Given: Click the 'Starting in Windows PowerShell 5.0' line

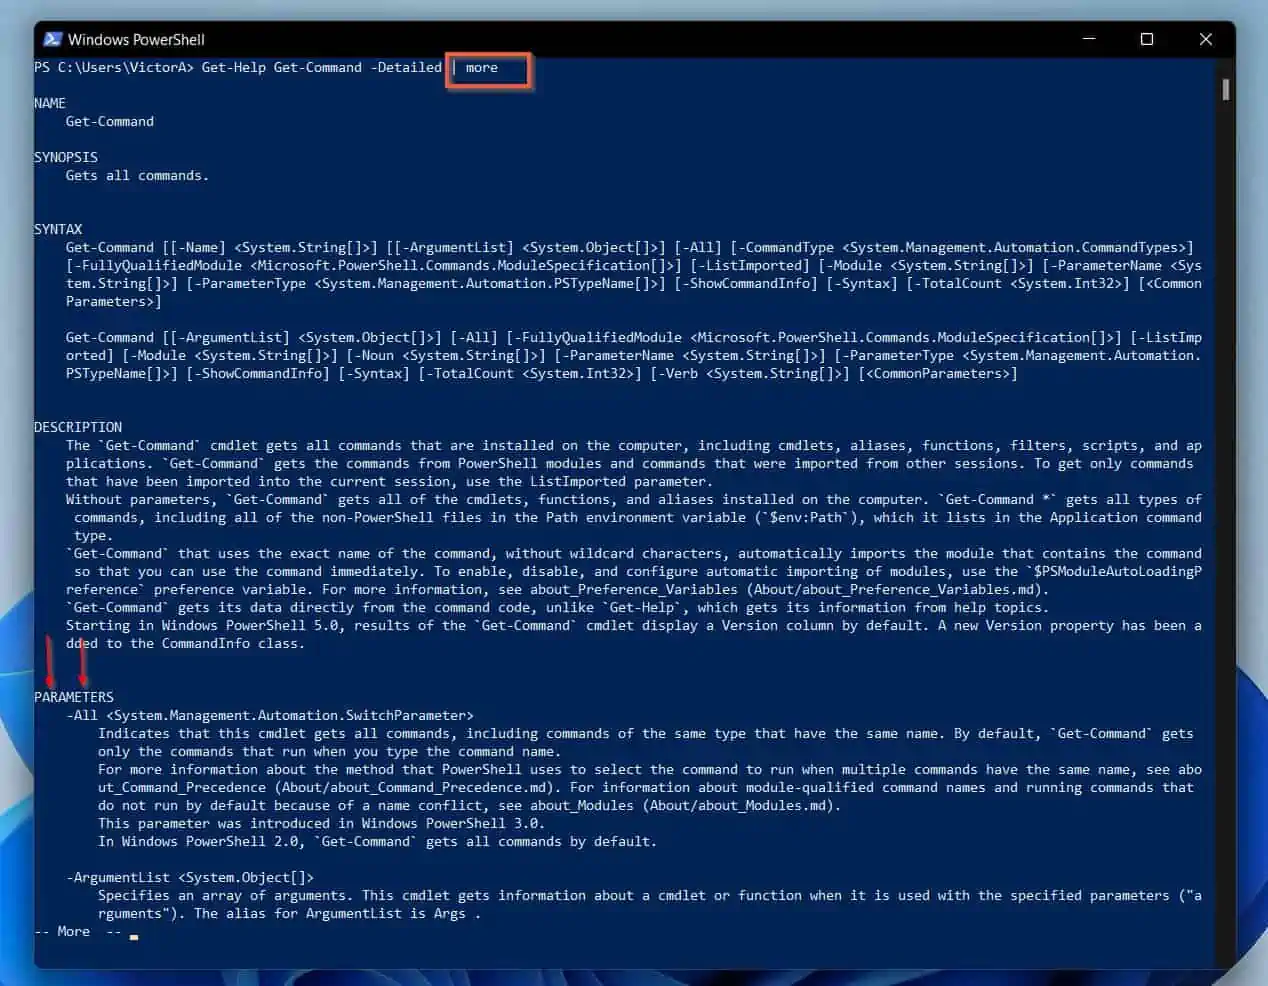Looking at the screenshot, I should 634,625.
